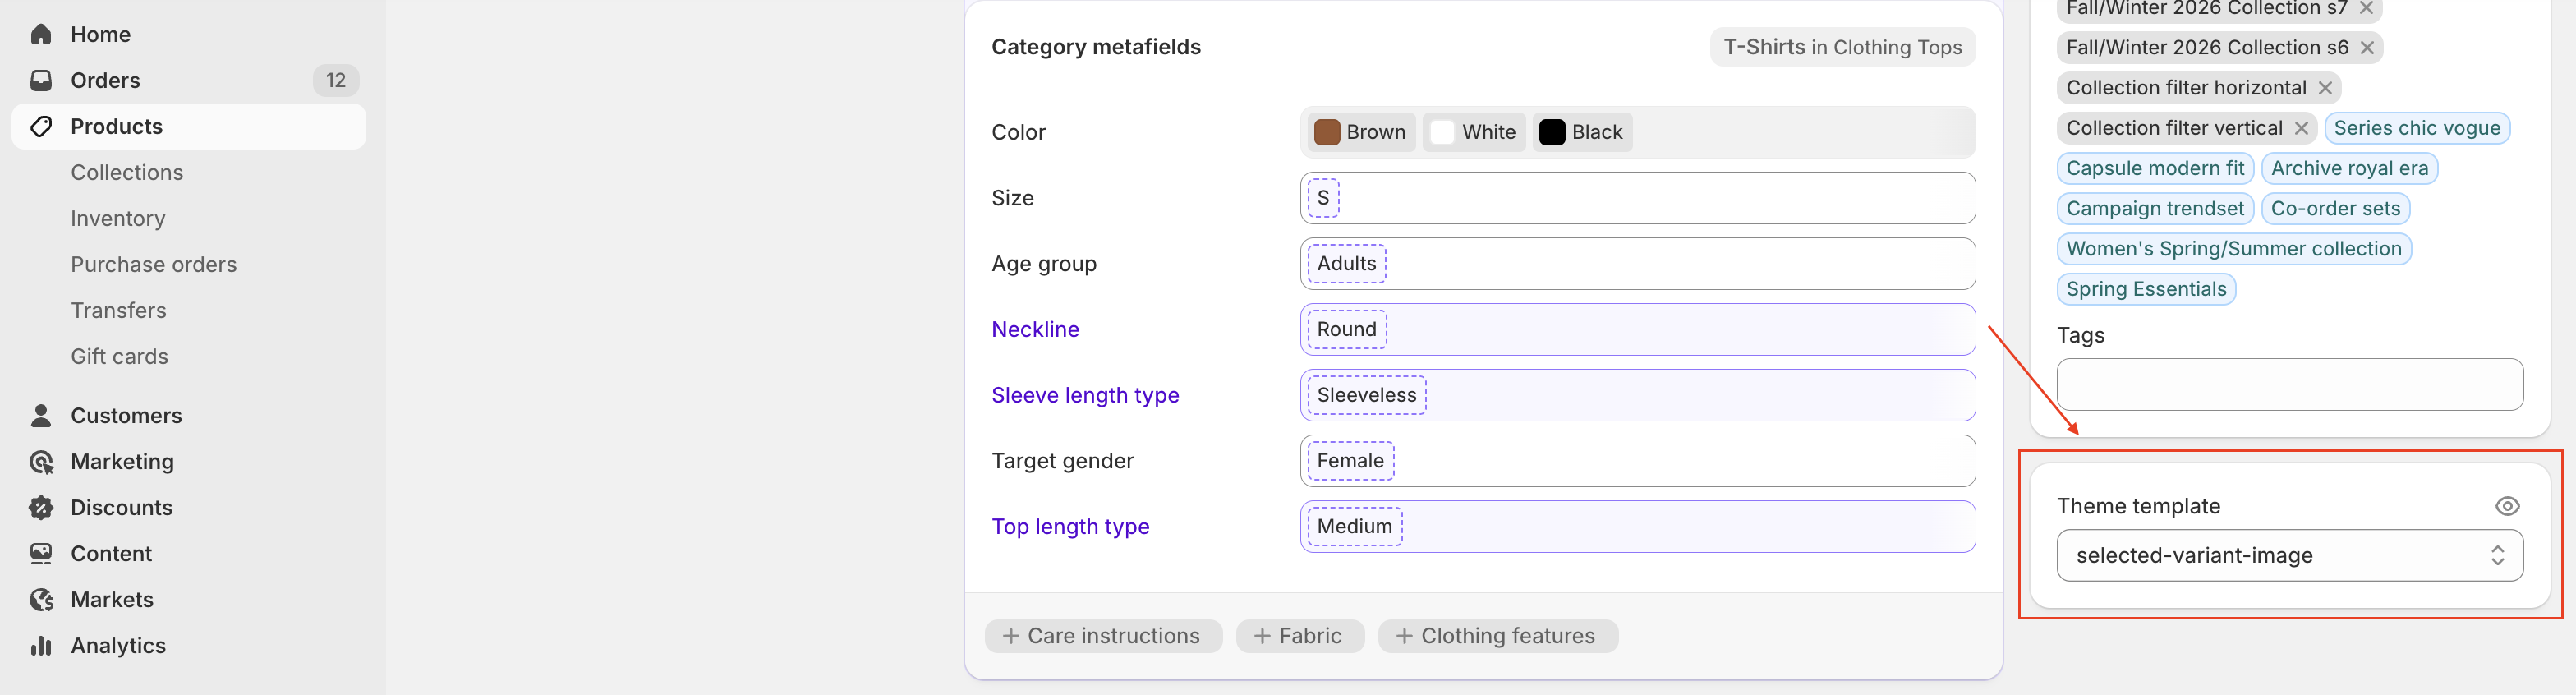Click the Analytics bar chart icon
2576x695 pixels.
coord(41,645)
